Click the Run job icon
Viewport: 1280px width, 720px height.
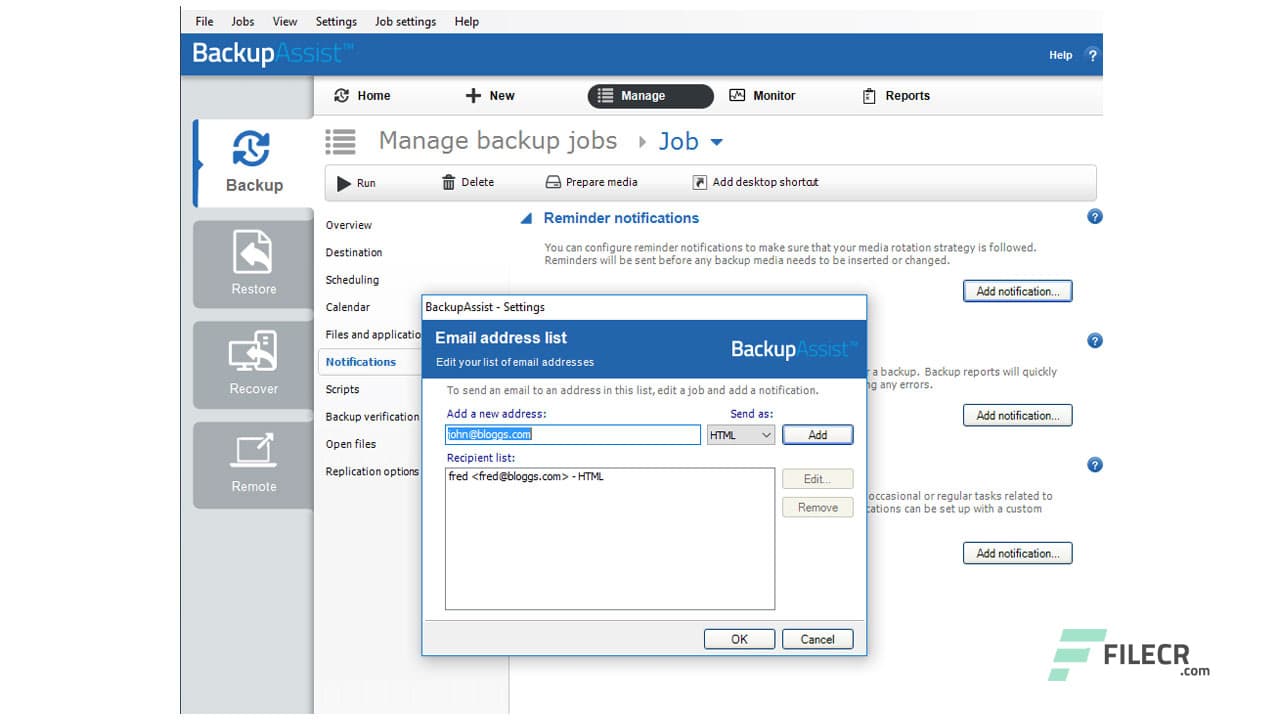point(344,181)
